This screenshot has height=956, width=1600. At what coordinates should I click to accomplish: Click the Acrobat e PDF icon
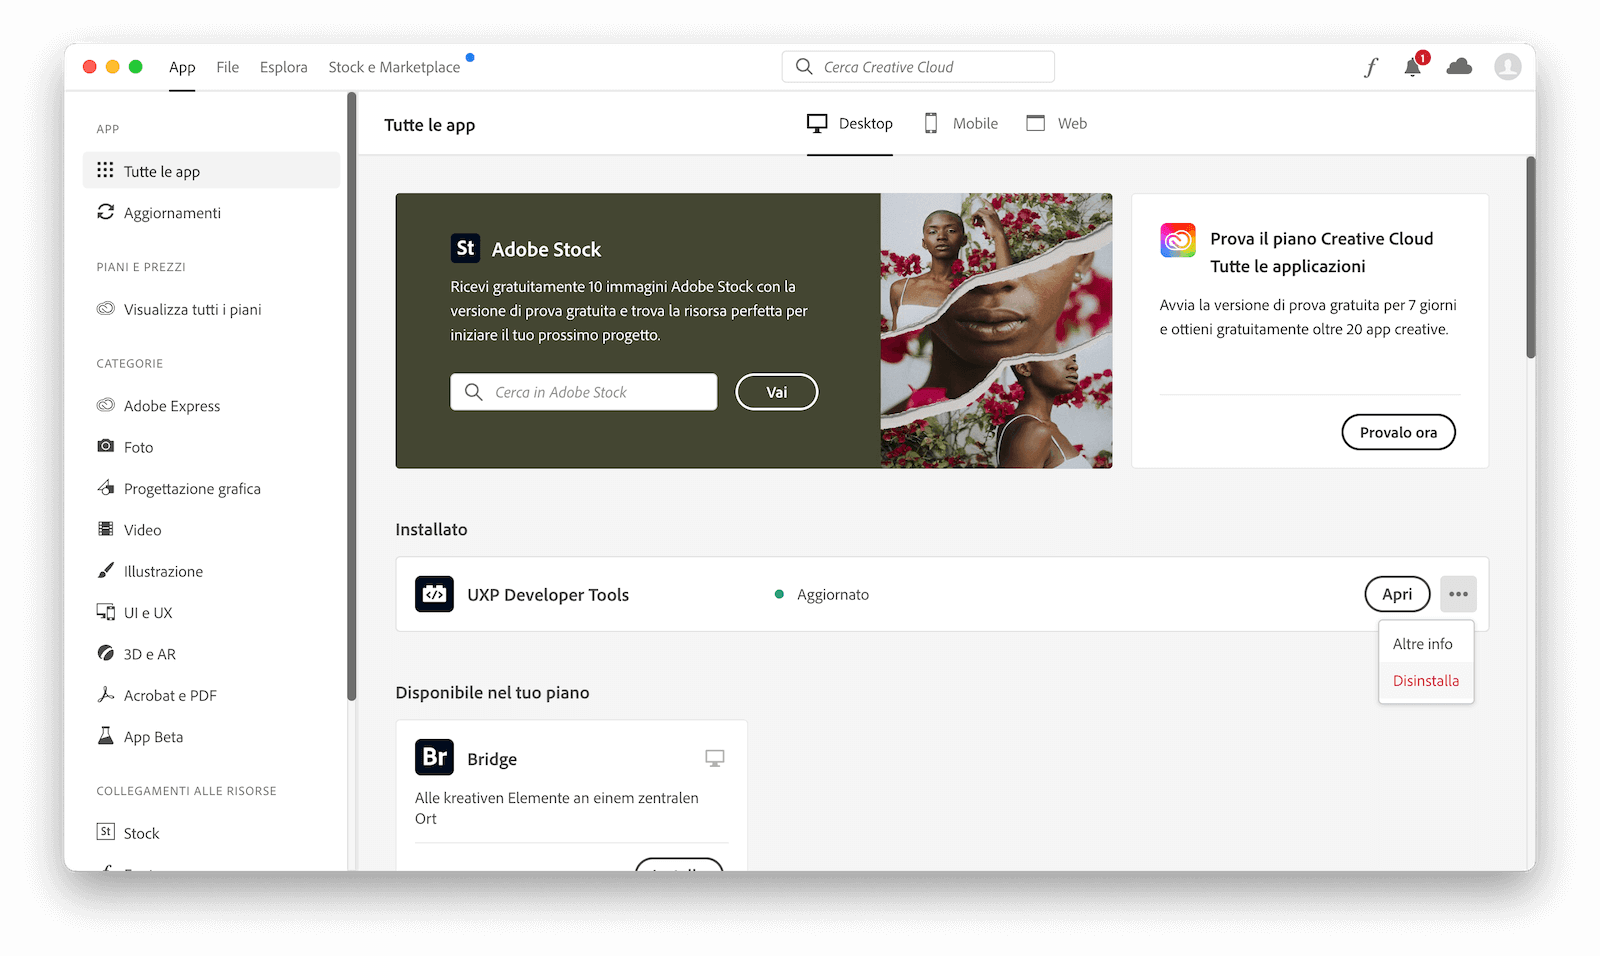tap(105, 694)
